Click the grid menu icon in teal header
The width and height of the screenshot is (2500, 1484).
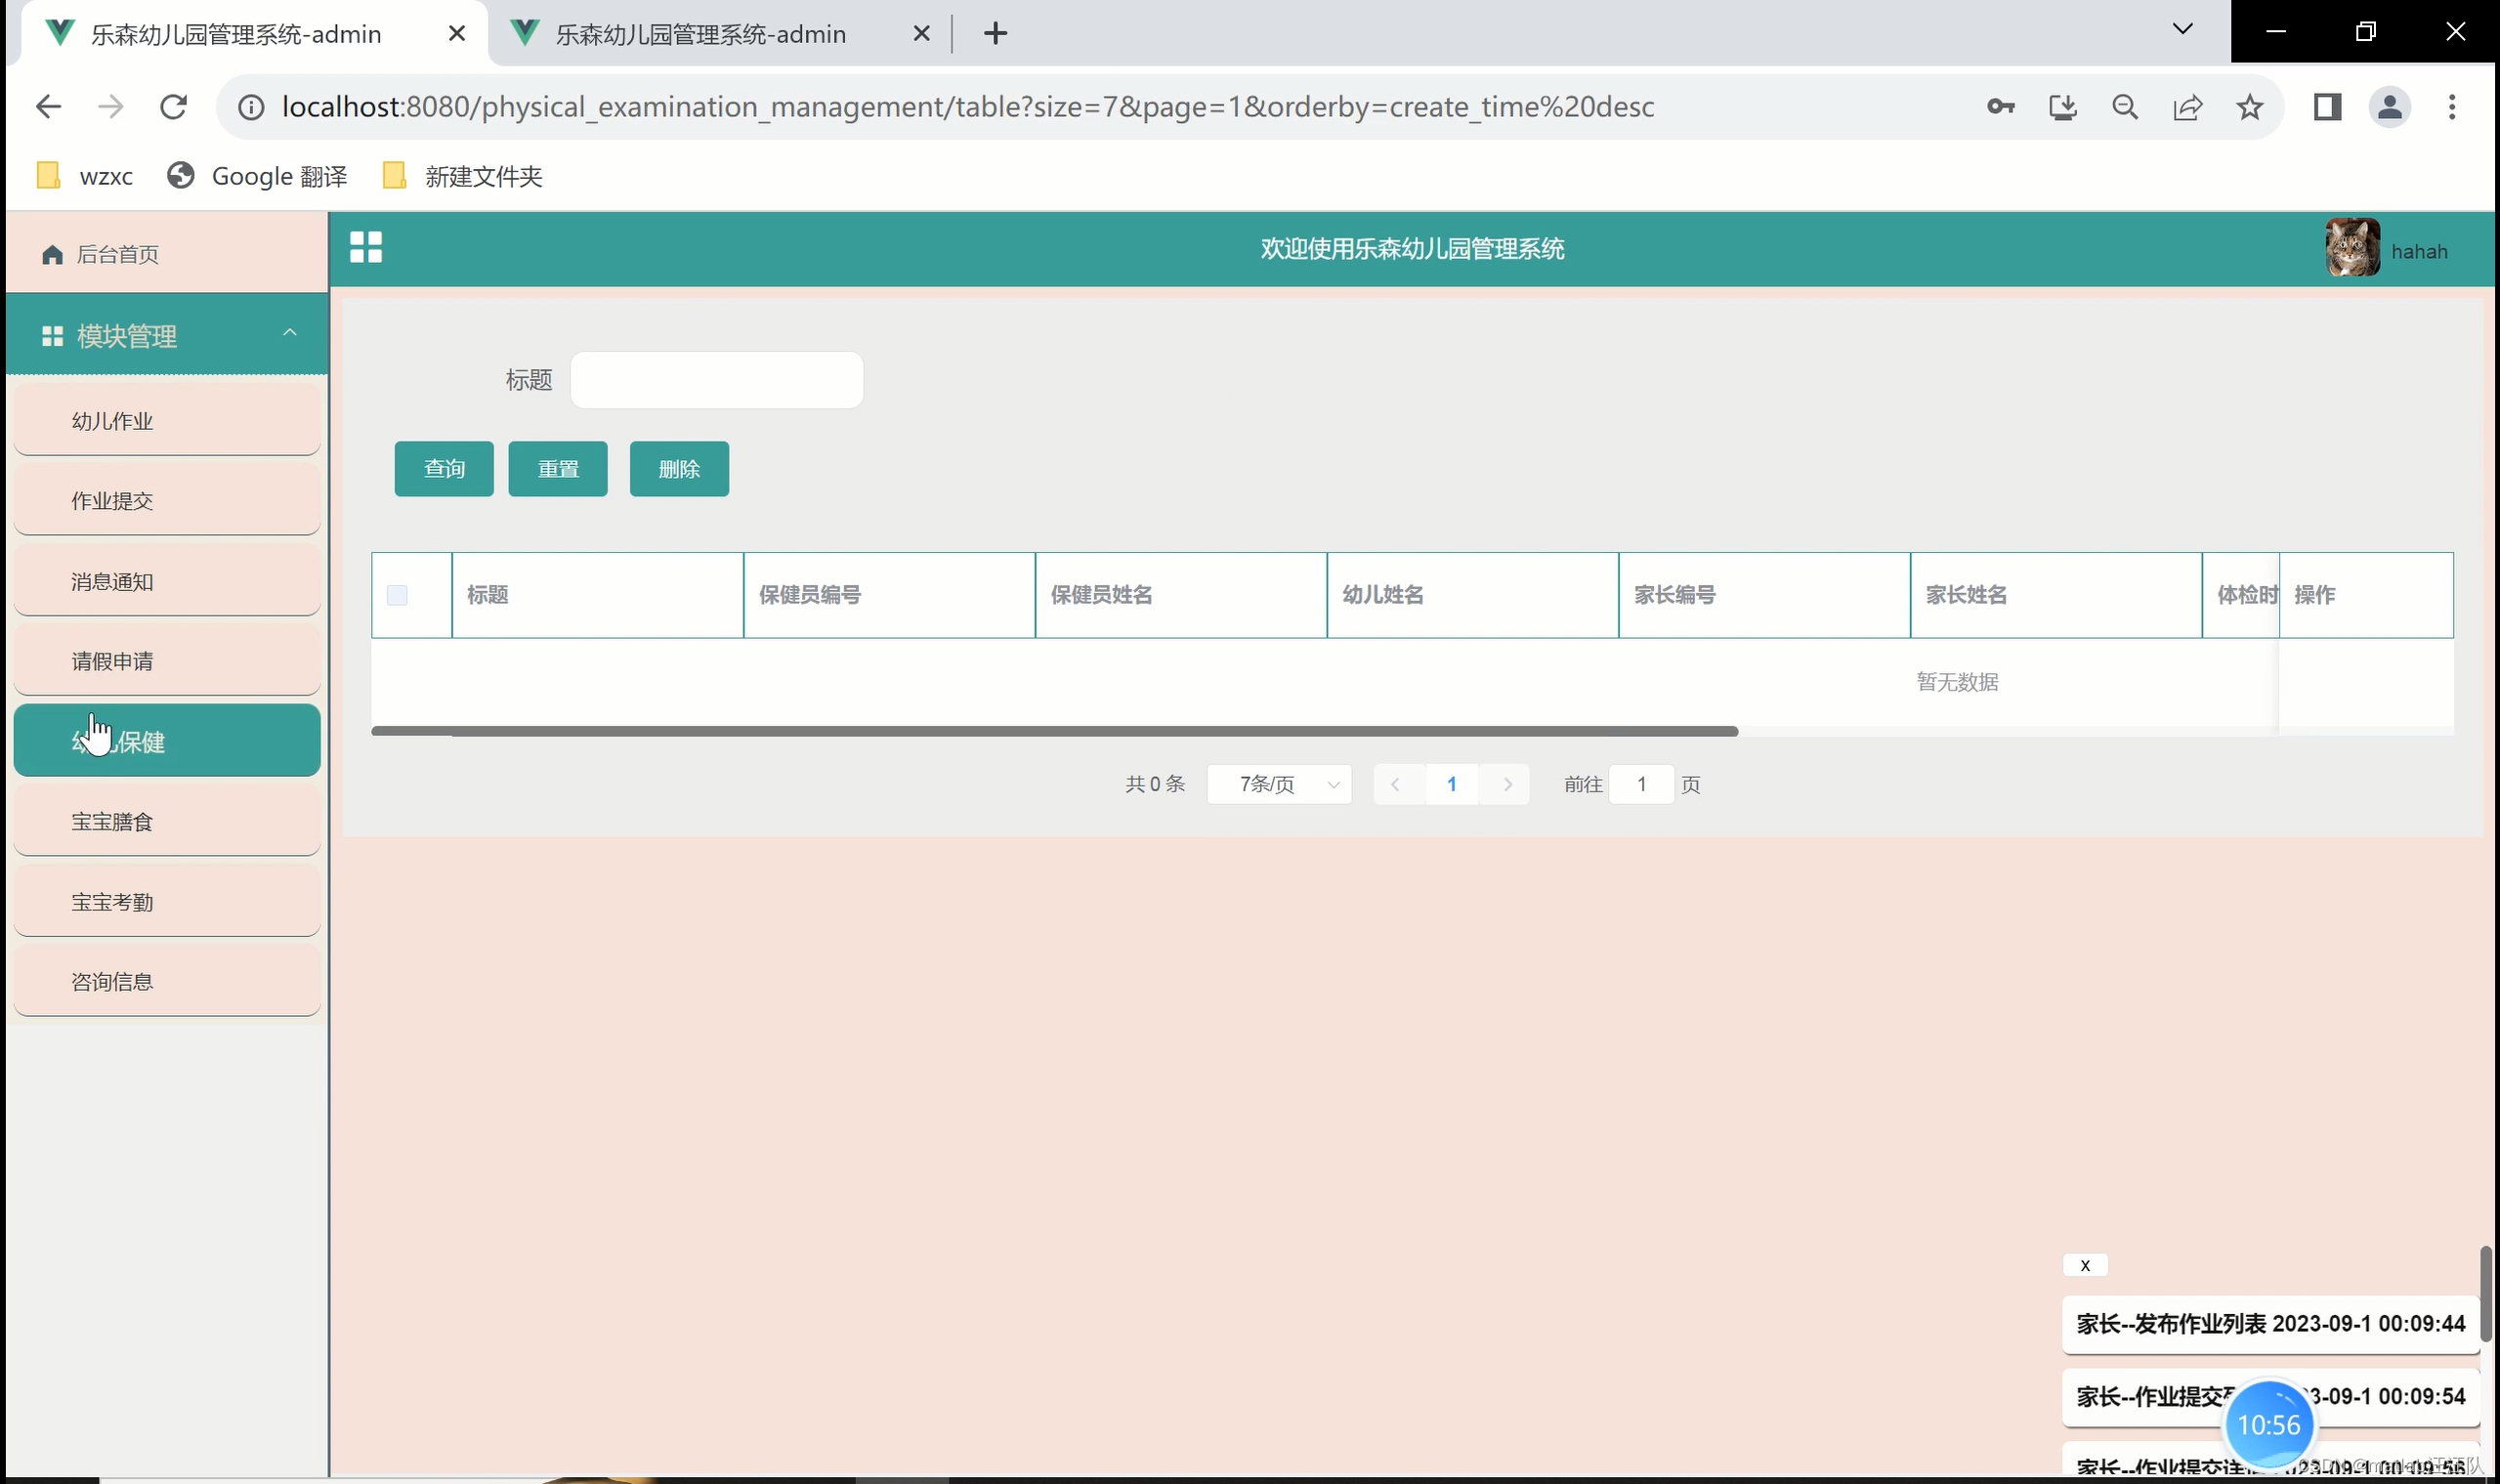coord(365,247)
